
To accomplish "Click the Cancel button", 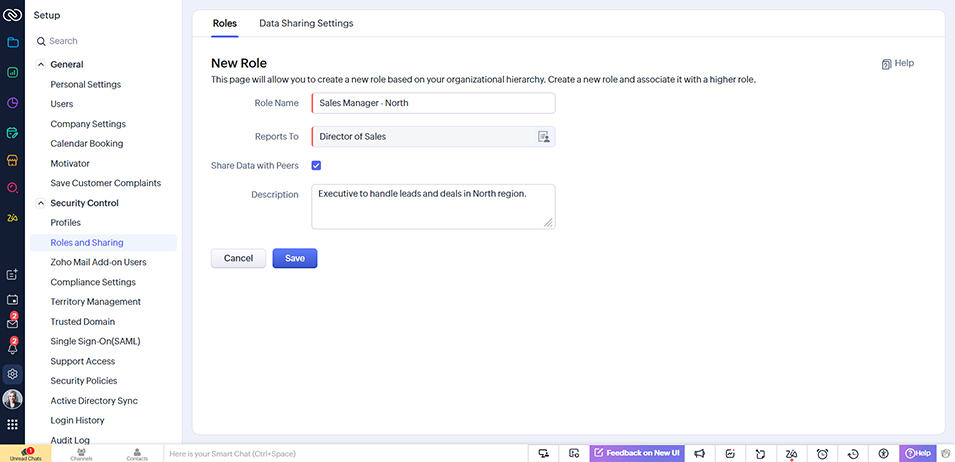I will pos(238,258).
